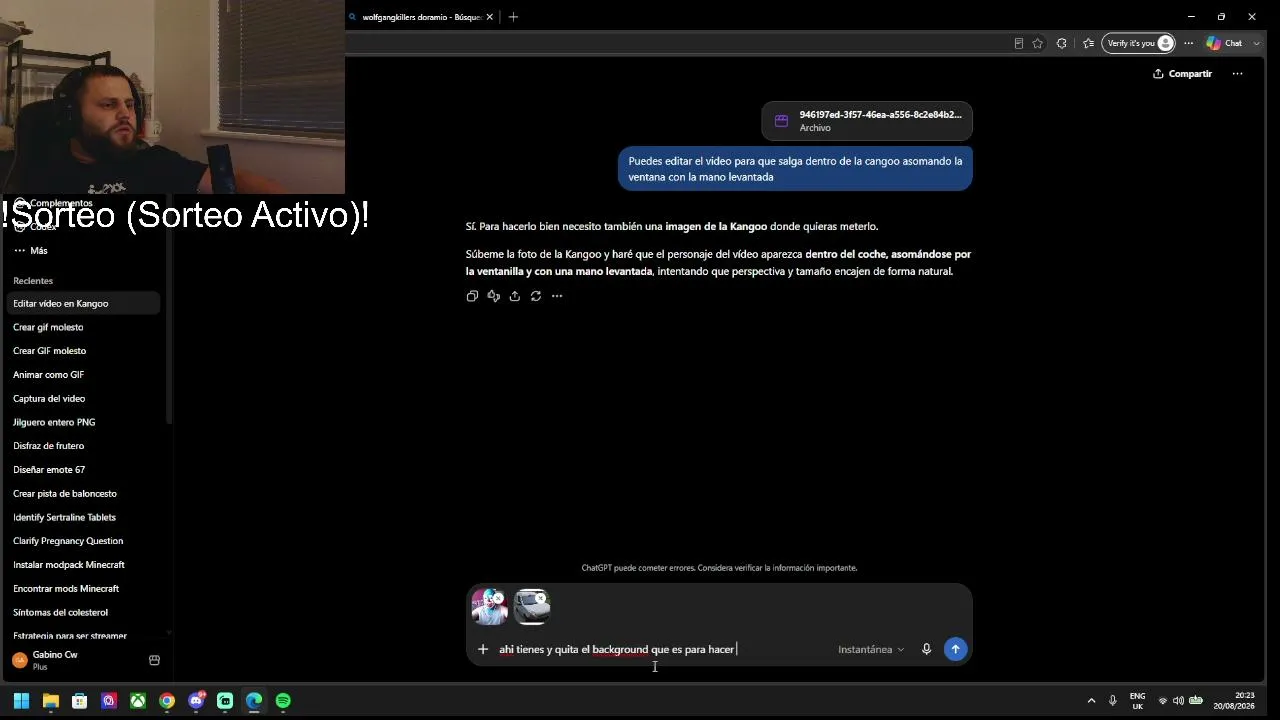
Task: Open the clock and calendar flyout
Action: coord(1234,701)
